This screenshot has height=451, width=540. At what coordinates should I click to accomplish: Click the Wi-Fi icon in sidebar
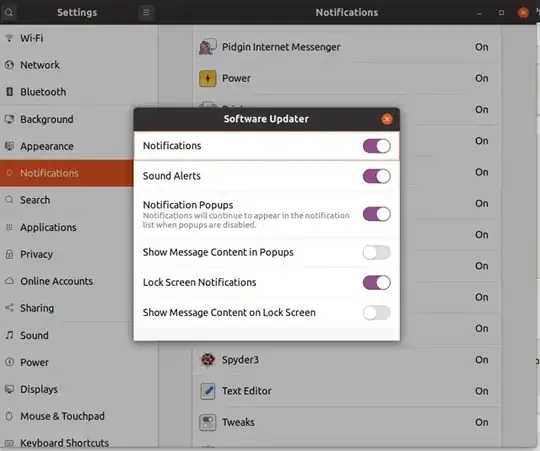coord(9,38)
